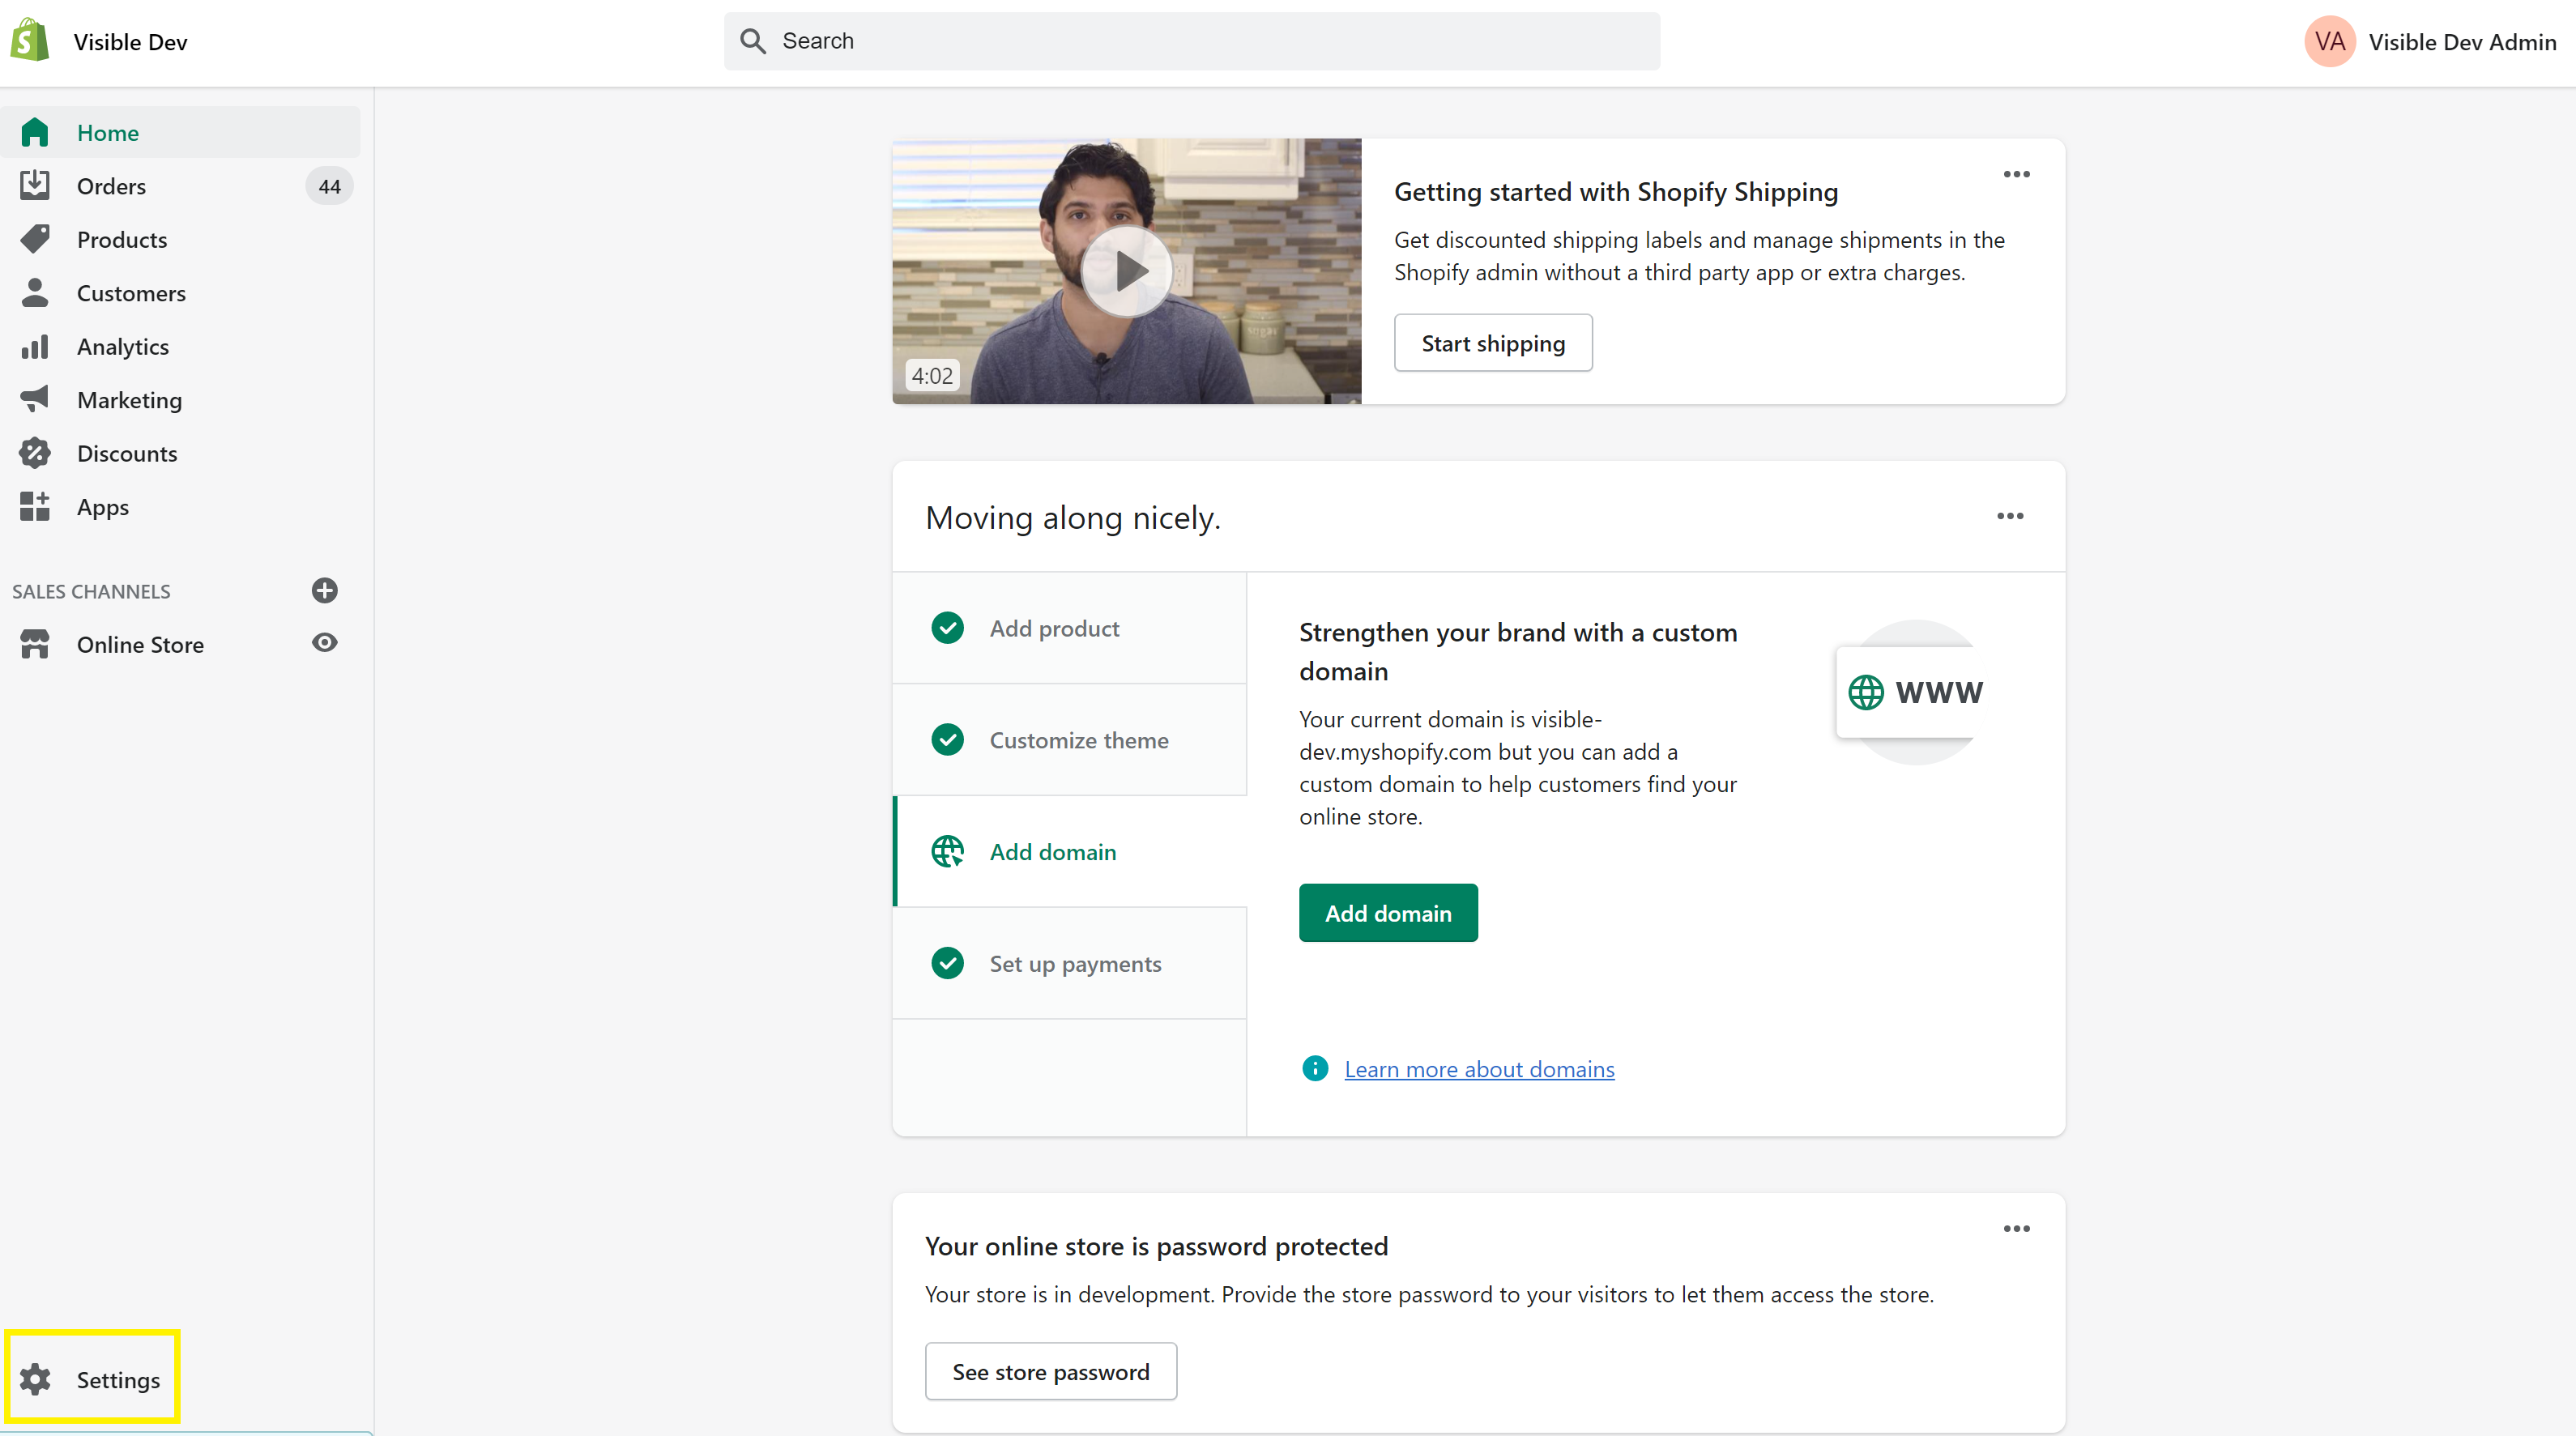Click the shipping video thumbnail duration 4:02
The width and height of the screenshot is (2576, 1436).
pyautogui.click(x=931, y=375)
